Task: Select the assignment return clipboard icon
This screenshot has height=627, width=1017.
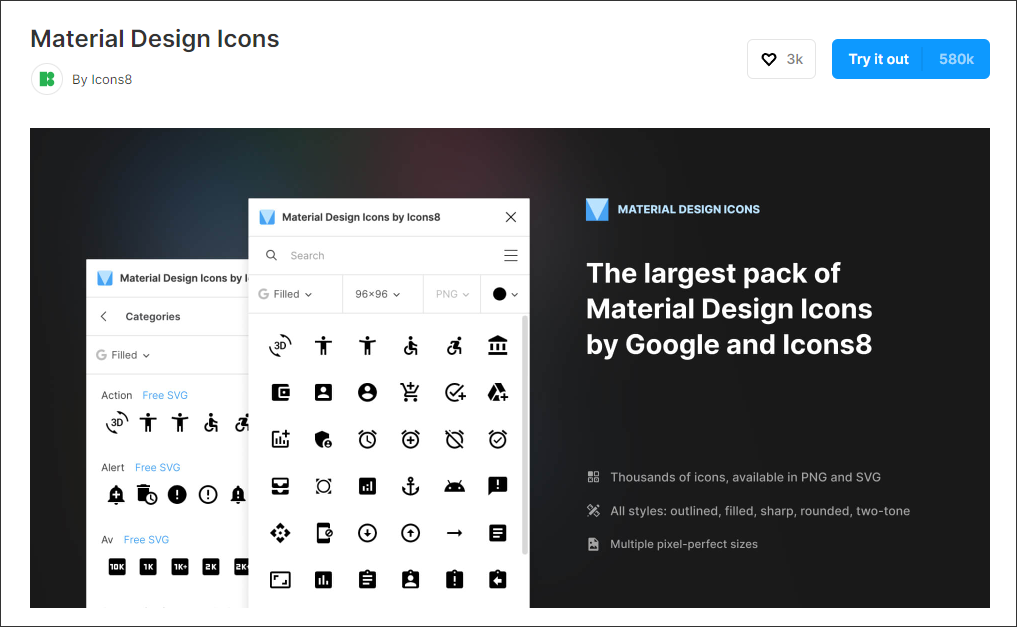Action: (497, 579)
